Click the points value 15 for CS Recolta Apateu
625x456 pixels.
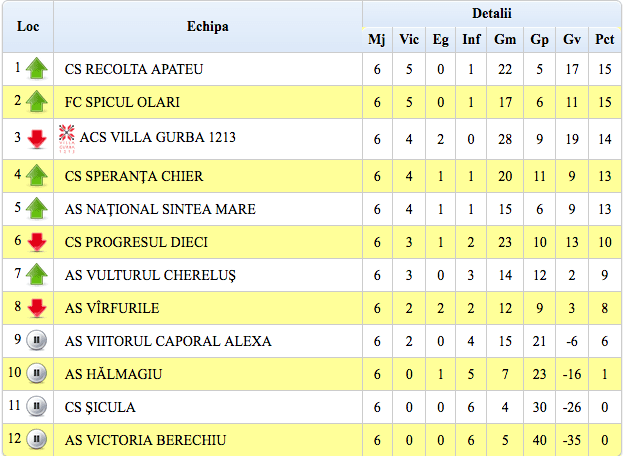click(604, 69)
